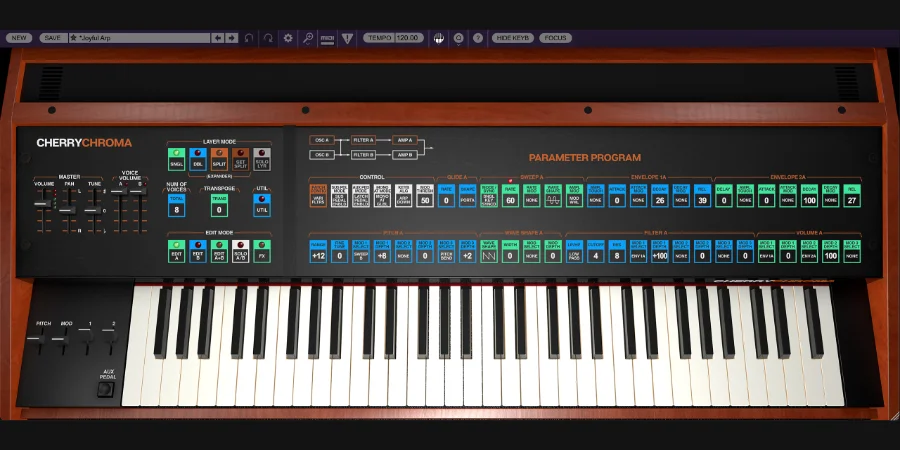Click the AMP A block in signal diagram
Screen dimensions: 900x450
point(405,140)
